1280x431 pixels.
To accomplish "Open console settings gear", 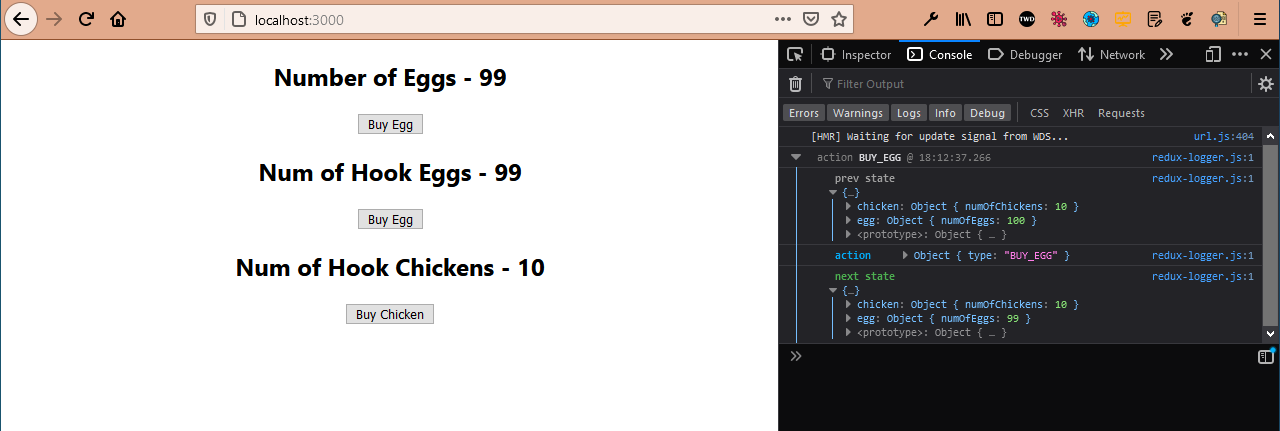I will click(x=1265, y=84).
